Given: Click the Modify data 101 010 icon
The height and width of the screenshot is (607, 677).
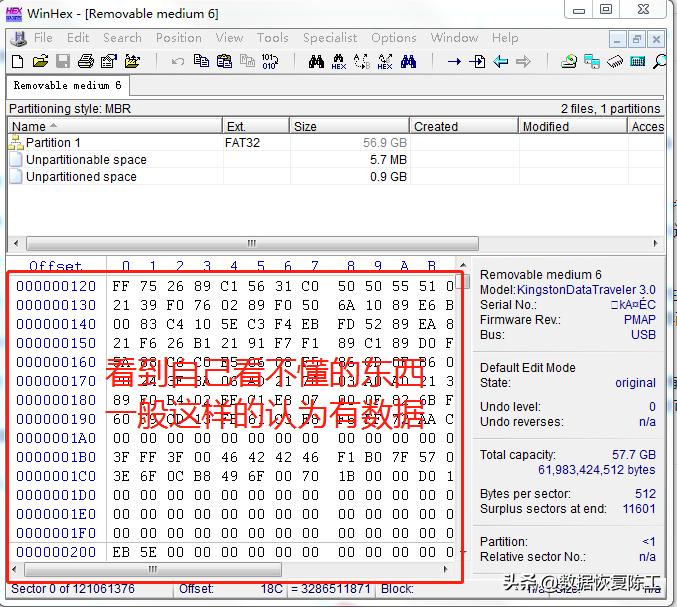Looking at the screenshot, I should [x=270, y=61].
